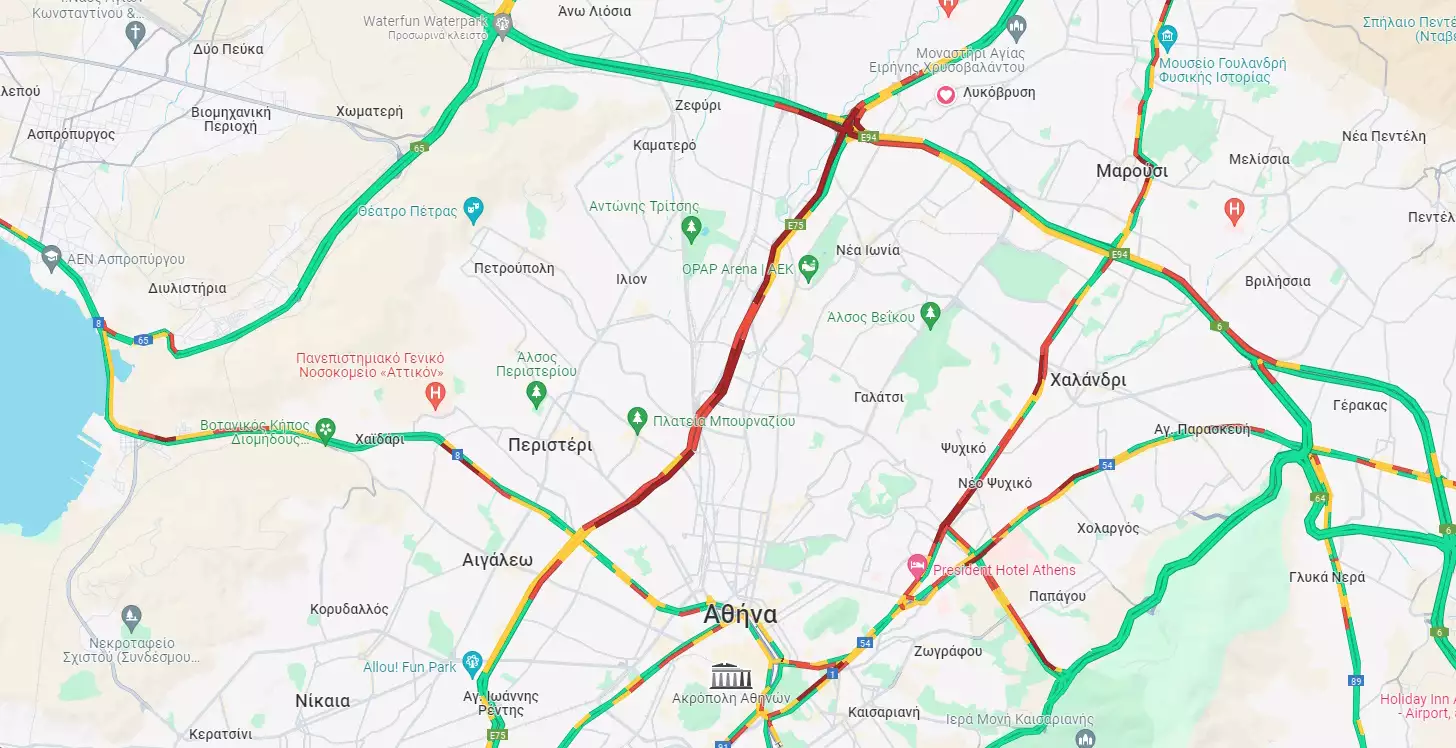Open the Diomidous Botanical Garden flower icon
This screenshot has width=1456, height=748.
(325, 430)
